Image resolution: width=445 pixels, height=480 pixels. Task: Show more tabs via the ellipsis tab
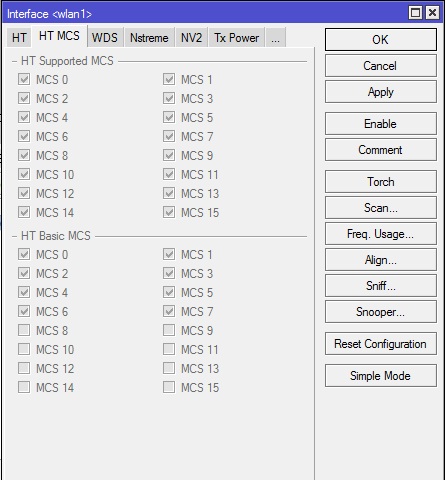[x=275, y=38]
